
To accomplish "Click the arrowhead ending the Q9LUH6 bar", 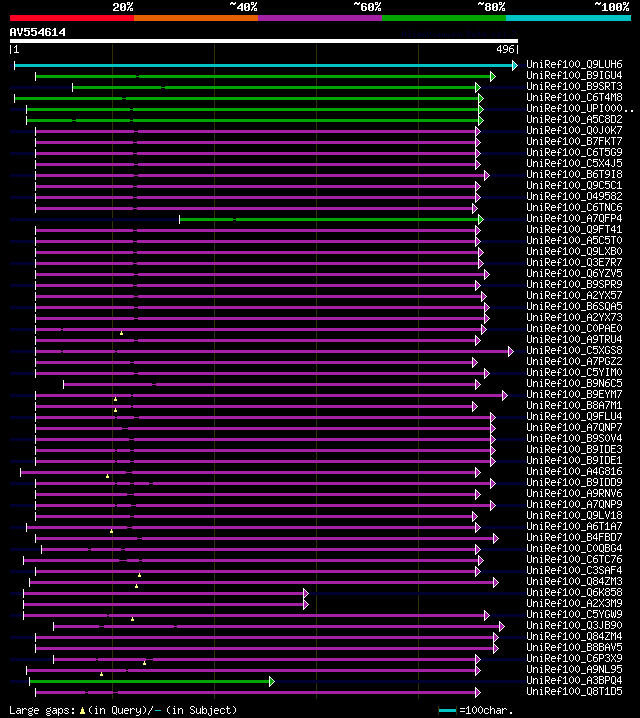I will (x=515, y=65).
